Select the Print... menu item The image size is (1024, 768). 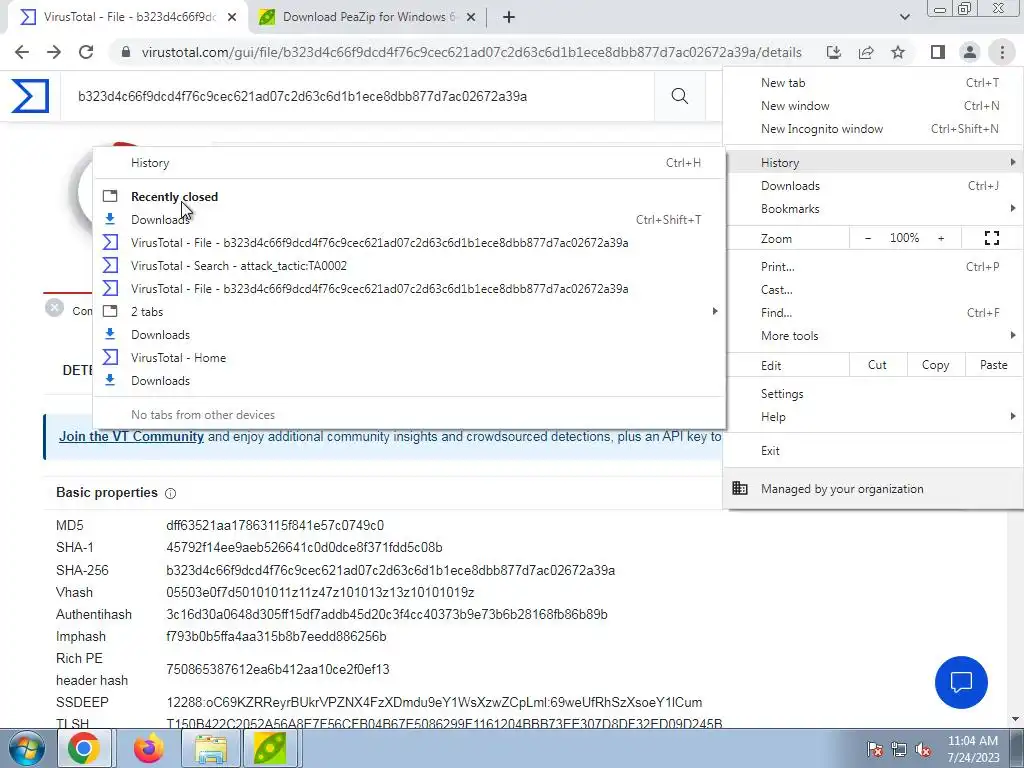click(873, 266)
